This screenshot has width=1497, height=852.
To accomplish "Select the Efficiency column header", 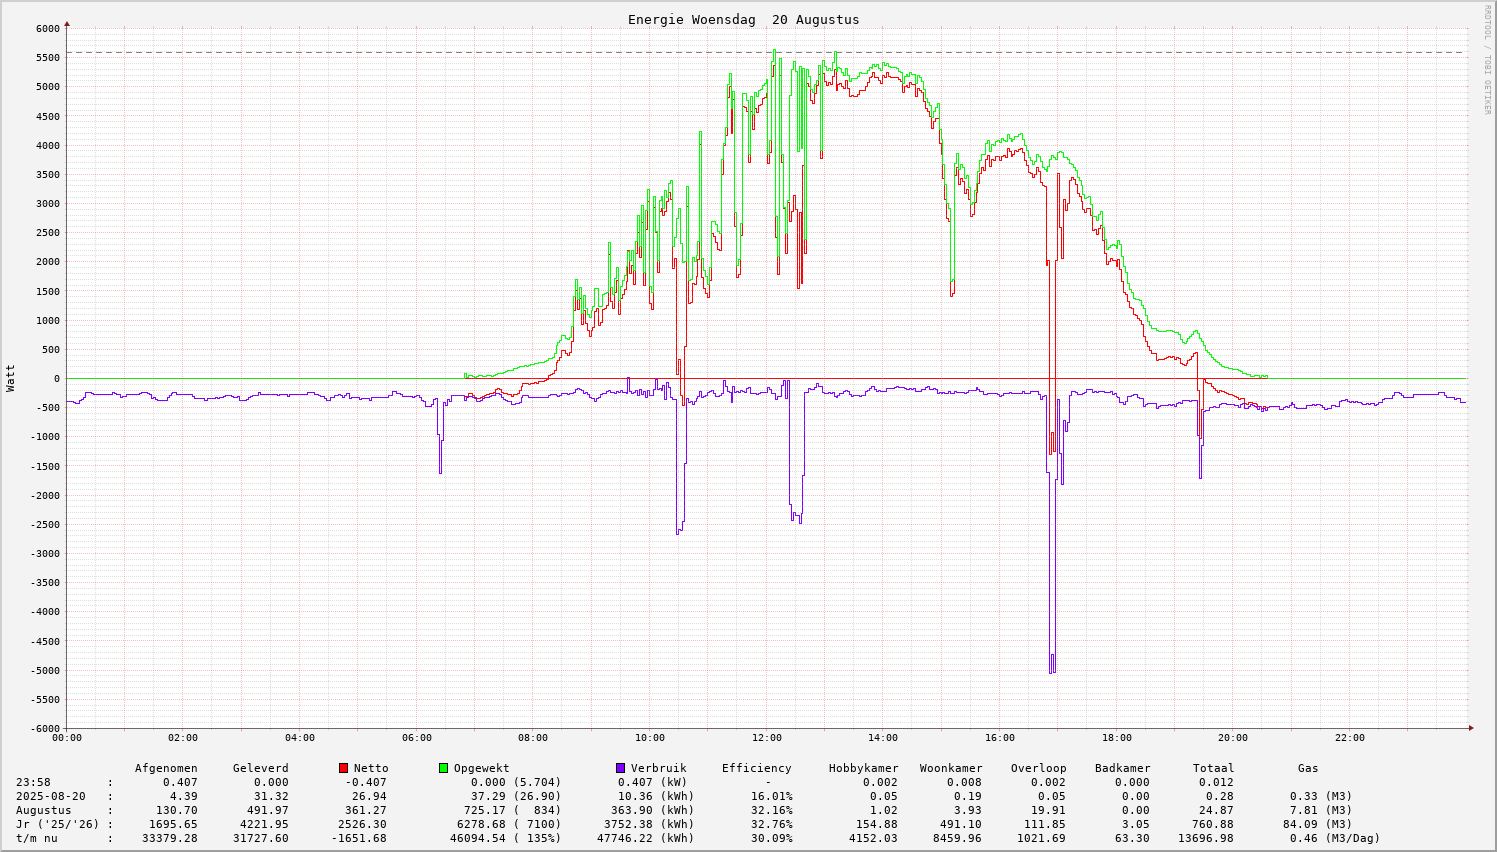I will pyautogui.click(x=756, y=768).
